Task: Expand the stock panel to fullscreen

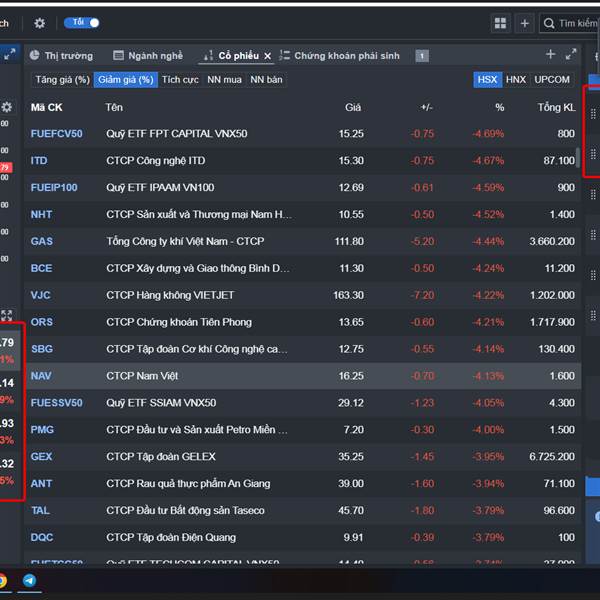Action: pos(571,54)
